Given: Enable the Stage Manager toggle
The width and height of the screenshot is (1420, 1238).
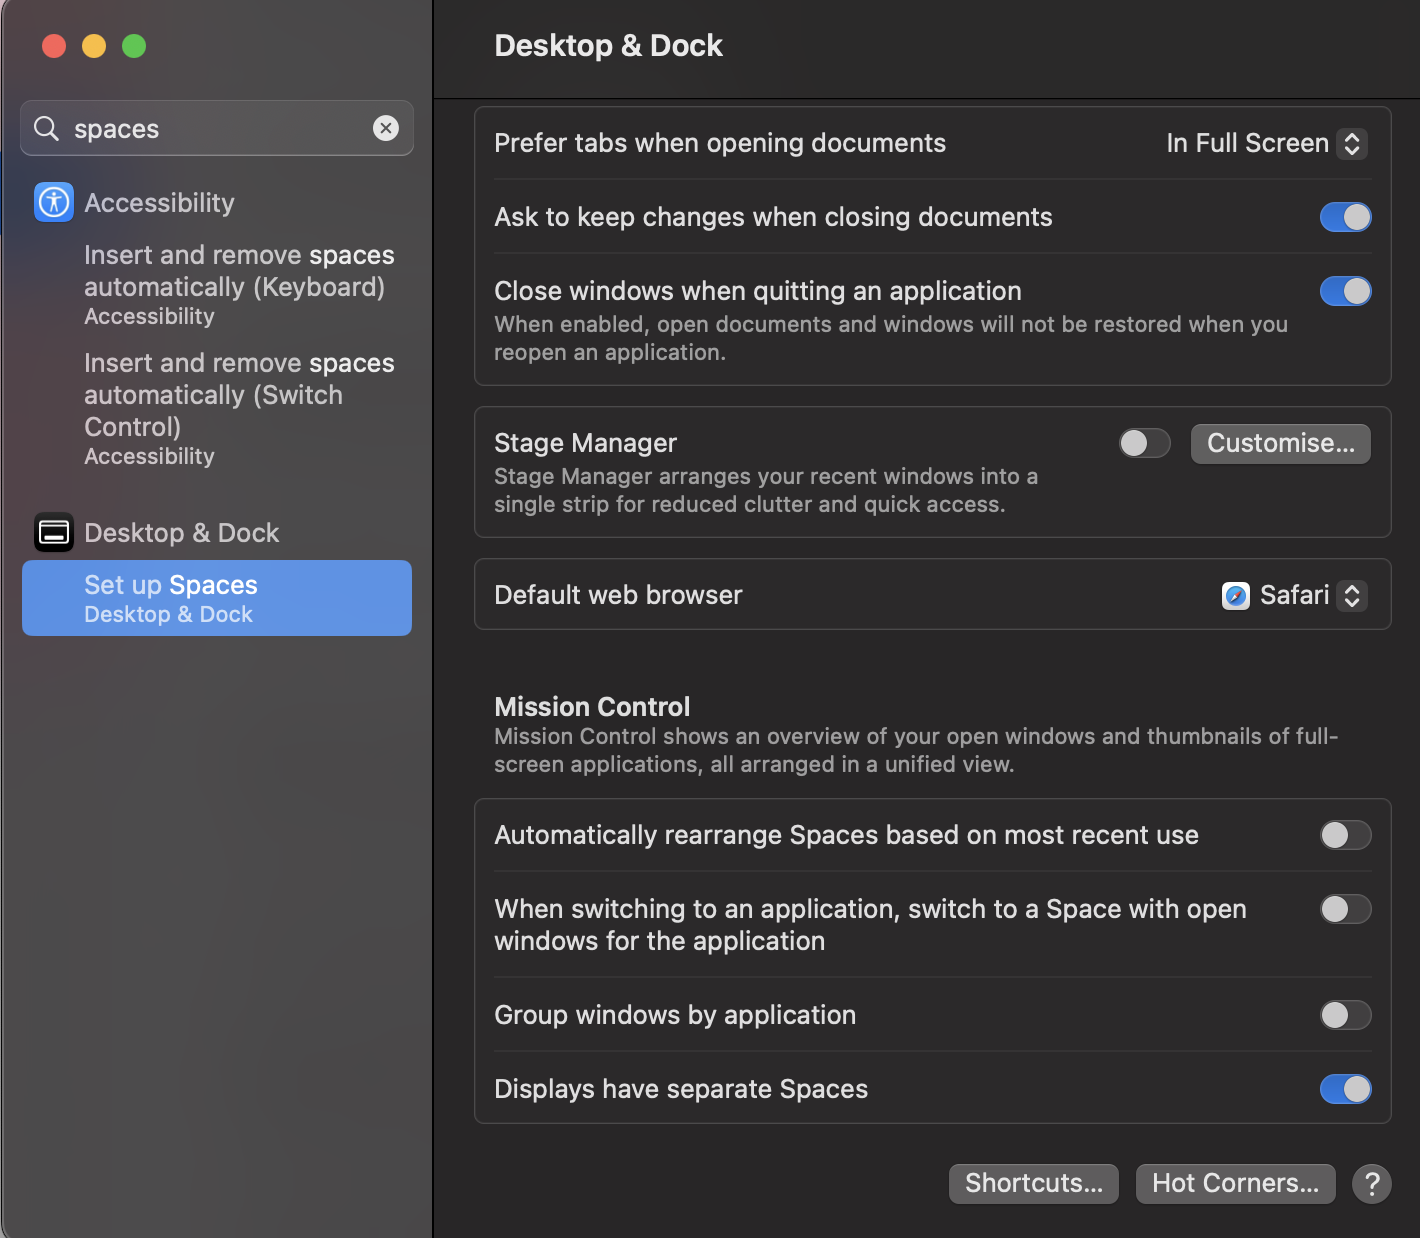Looking at the screenshot, I should coord(1144,443).
